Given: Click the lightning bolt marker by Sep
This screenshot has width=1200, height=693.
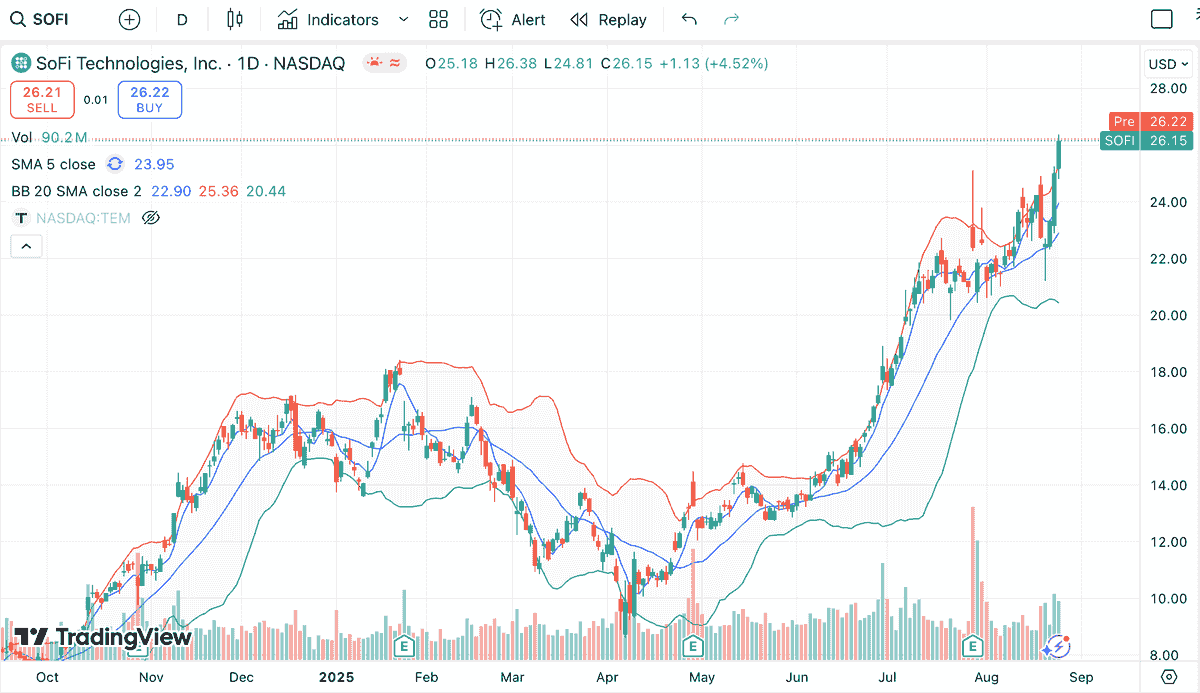Looking at the screenshot, I should coord(1057,646).
